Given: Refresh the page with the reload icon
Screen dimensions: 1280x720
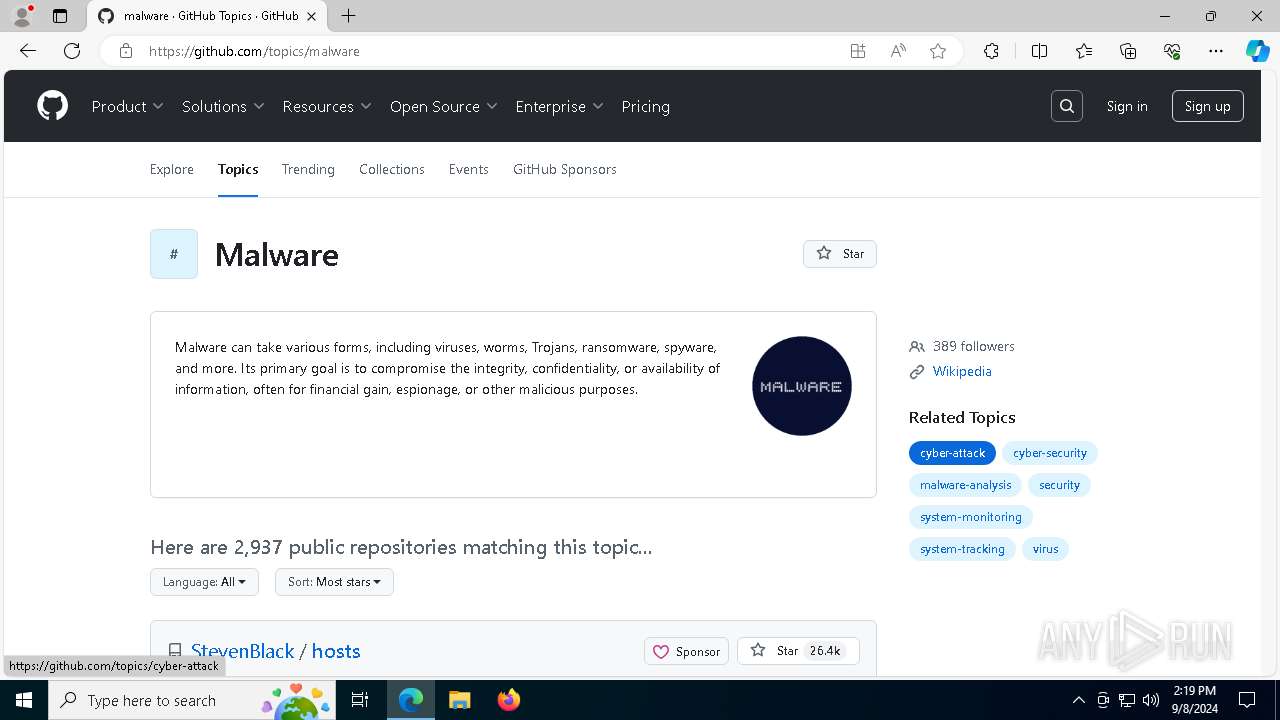Looking at the screenshot, I should click(x=72, y=51).
